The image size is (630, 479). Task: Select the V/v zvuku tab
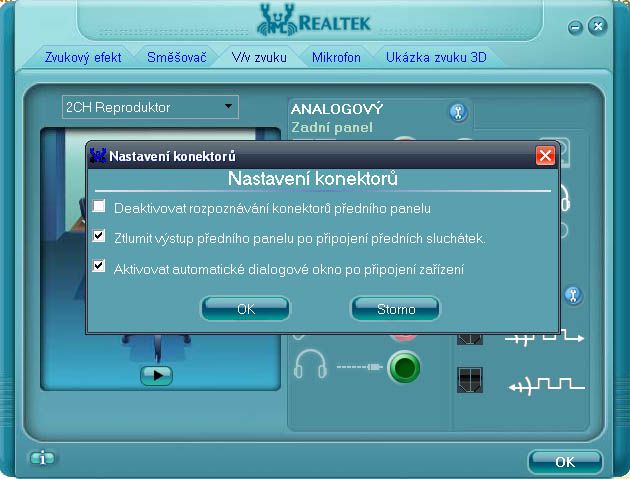[259, 57]
